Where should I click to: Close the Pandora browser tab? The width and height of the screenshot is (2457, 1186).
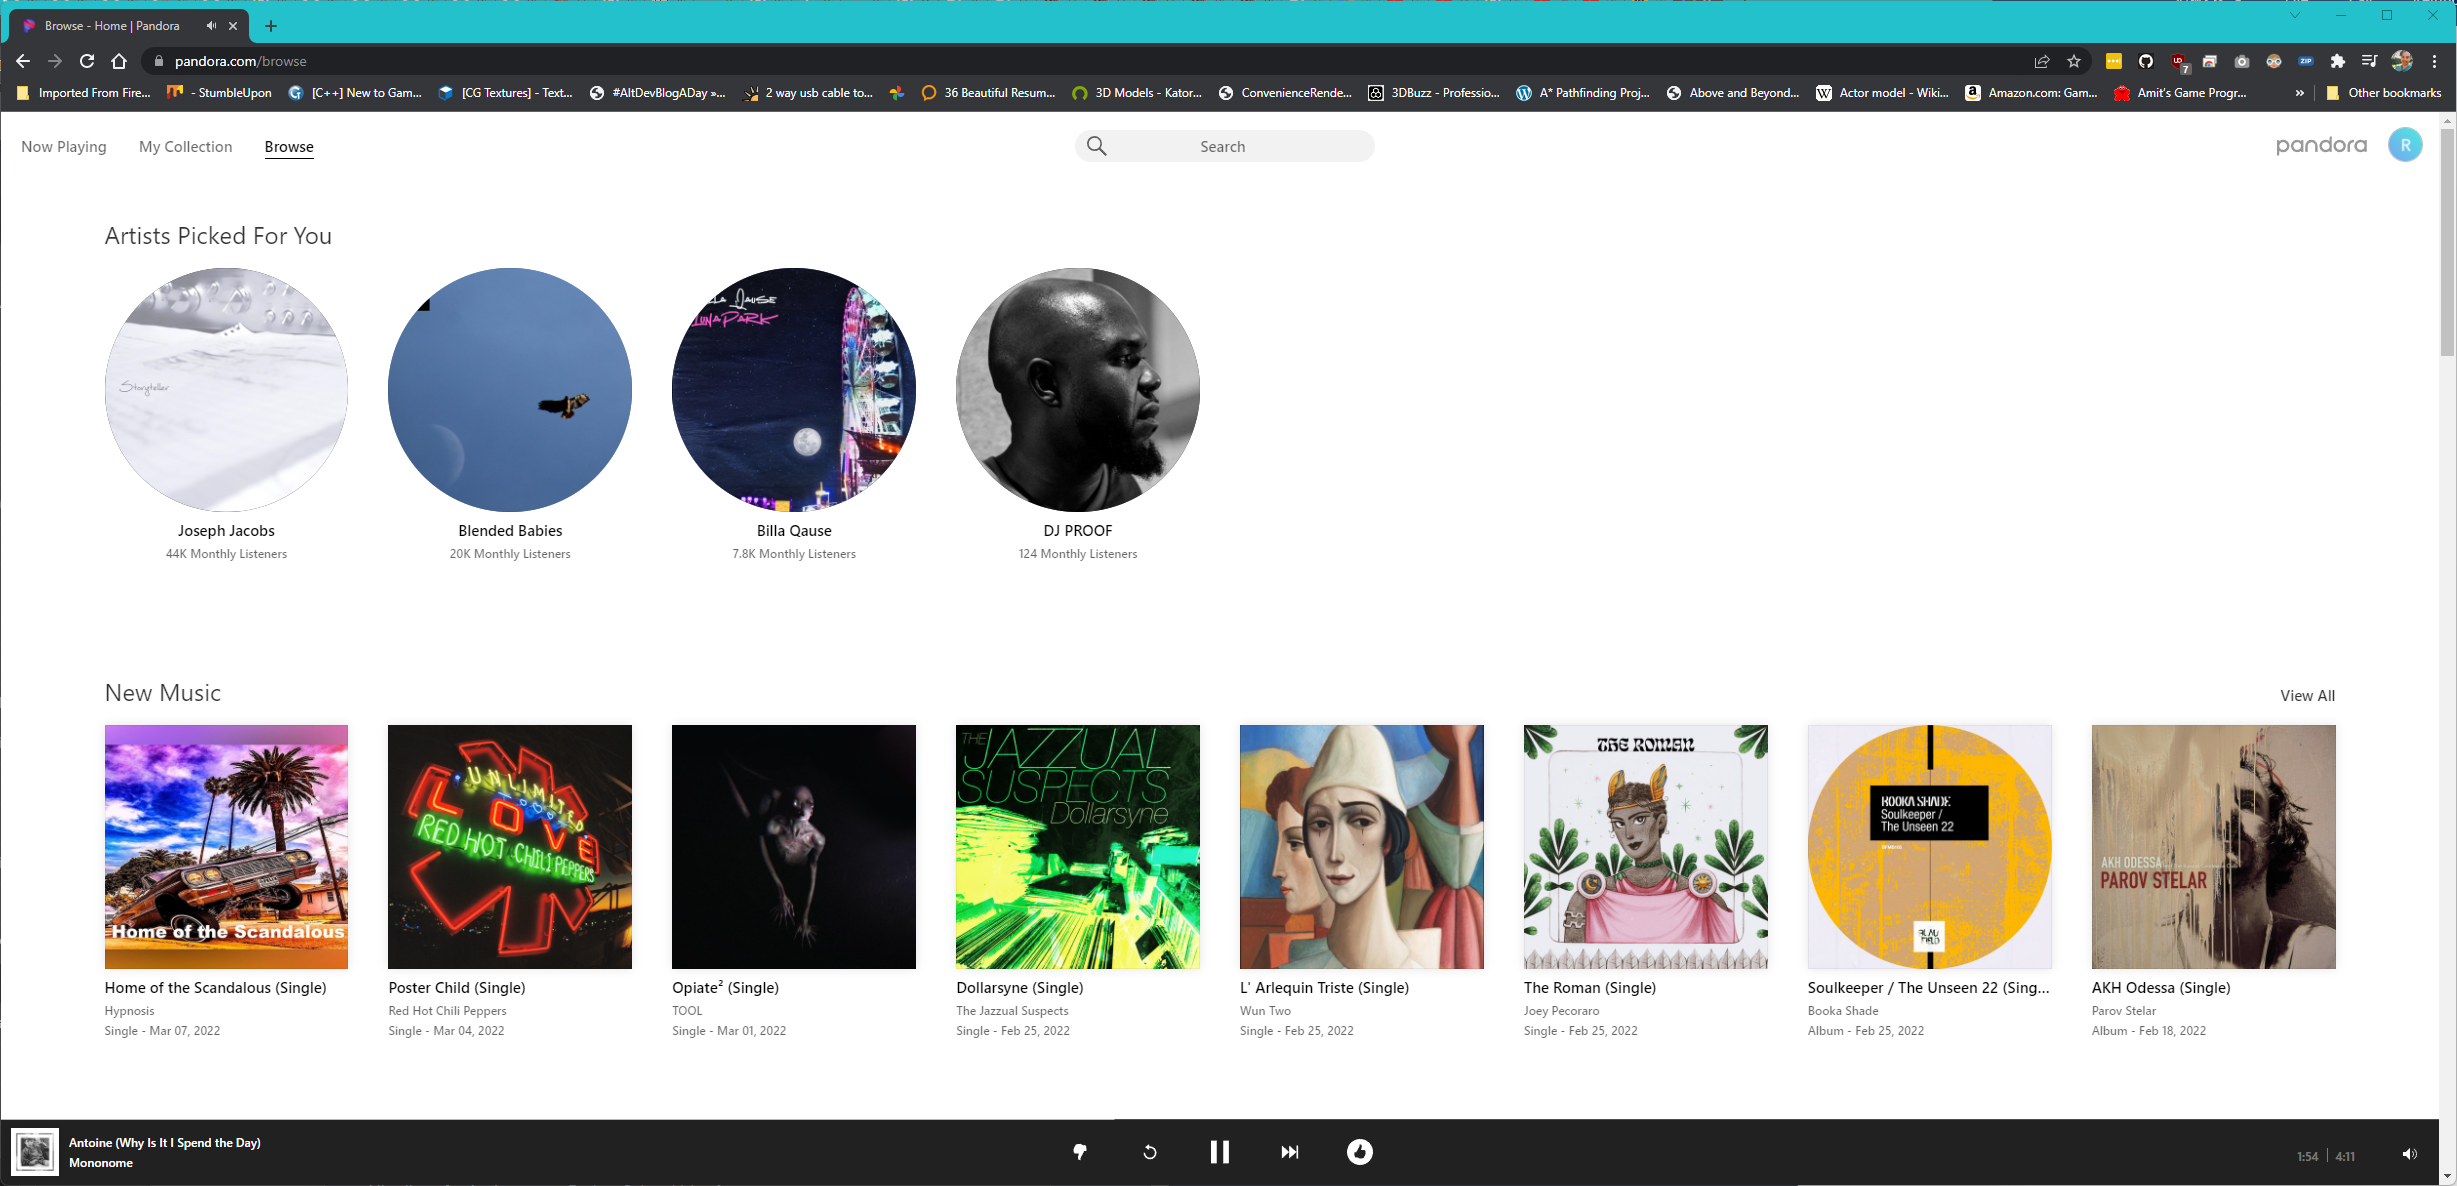click(233, 26)
